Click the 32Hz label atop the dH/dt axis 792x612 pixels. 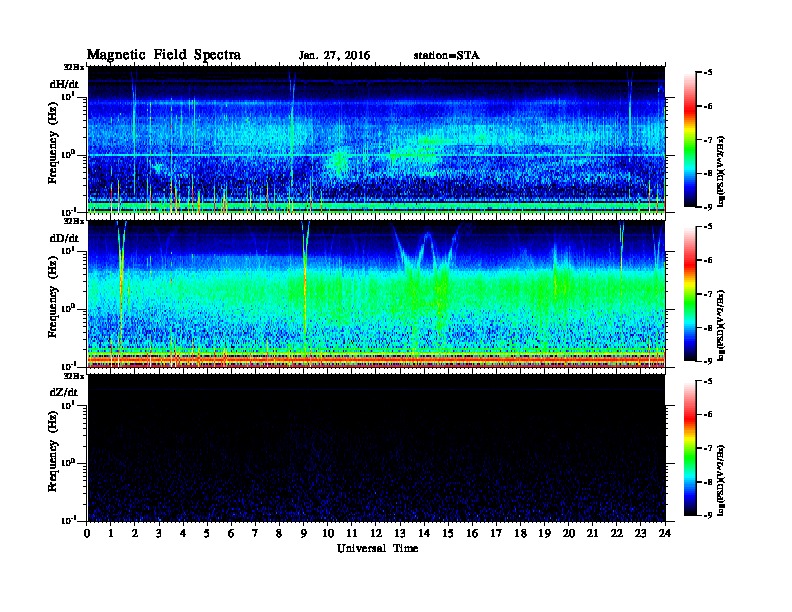coord(73,67)
